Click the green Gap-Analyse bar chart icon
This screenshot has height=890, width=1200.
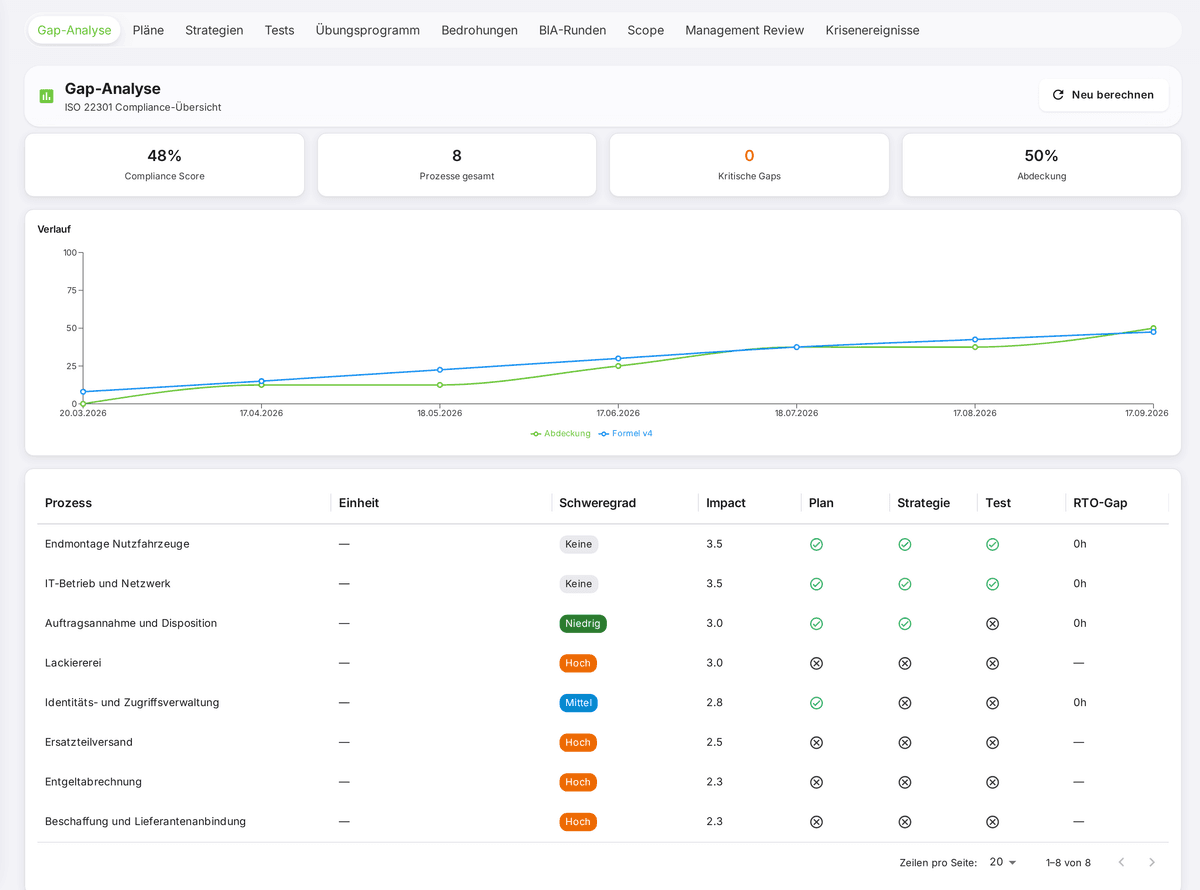click(x=46, y=96)
